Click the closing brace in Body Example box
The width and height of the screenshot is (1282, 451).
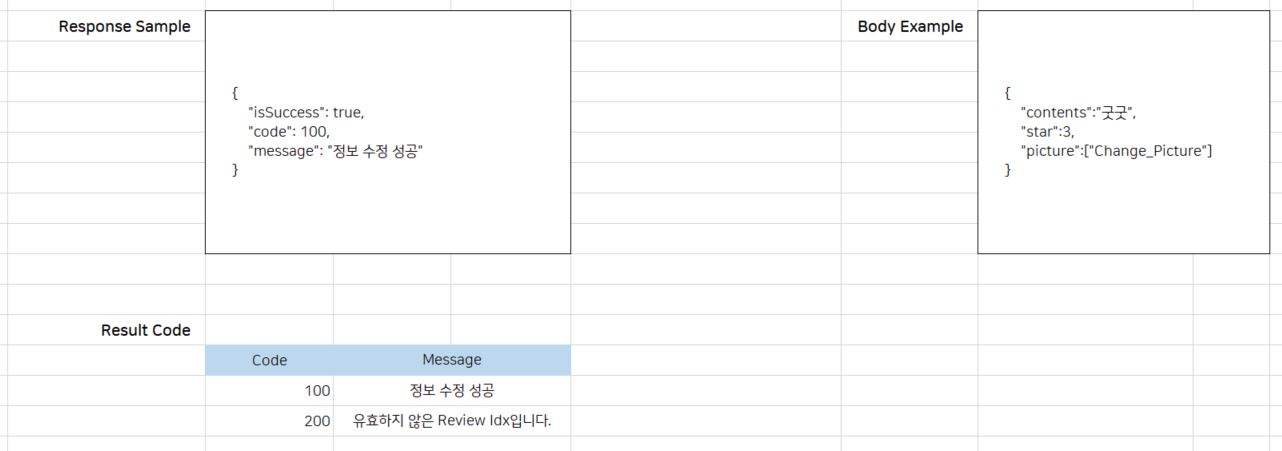(1007, 170)
